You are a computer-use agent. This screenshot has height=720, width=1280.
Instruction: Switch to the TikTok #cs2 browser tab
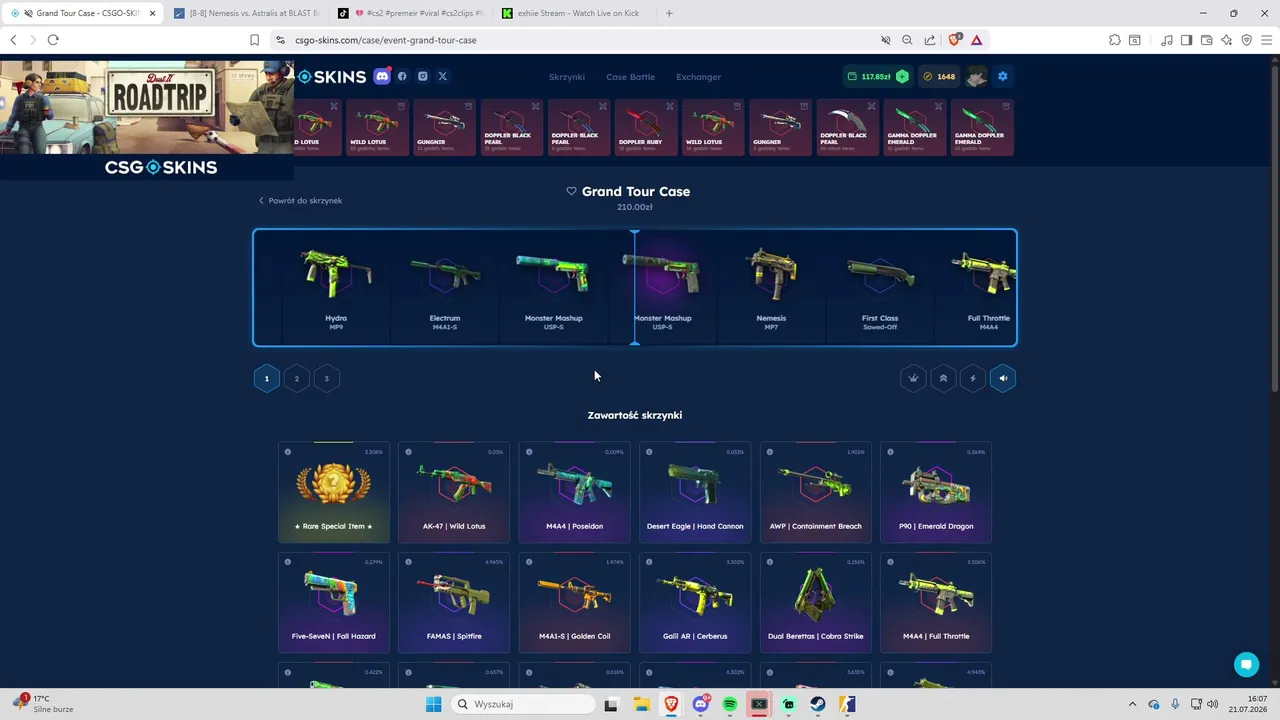point(410,13)
